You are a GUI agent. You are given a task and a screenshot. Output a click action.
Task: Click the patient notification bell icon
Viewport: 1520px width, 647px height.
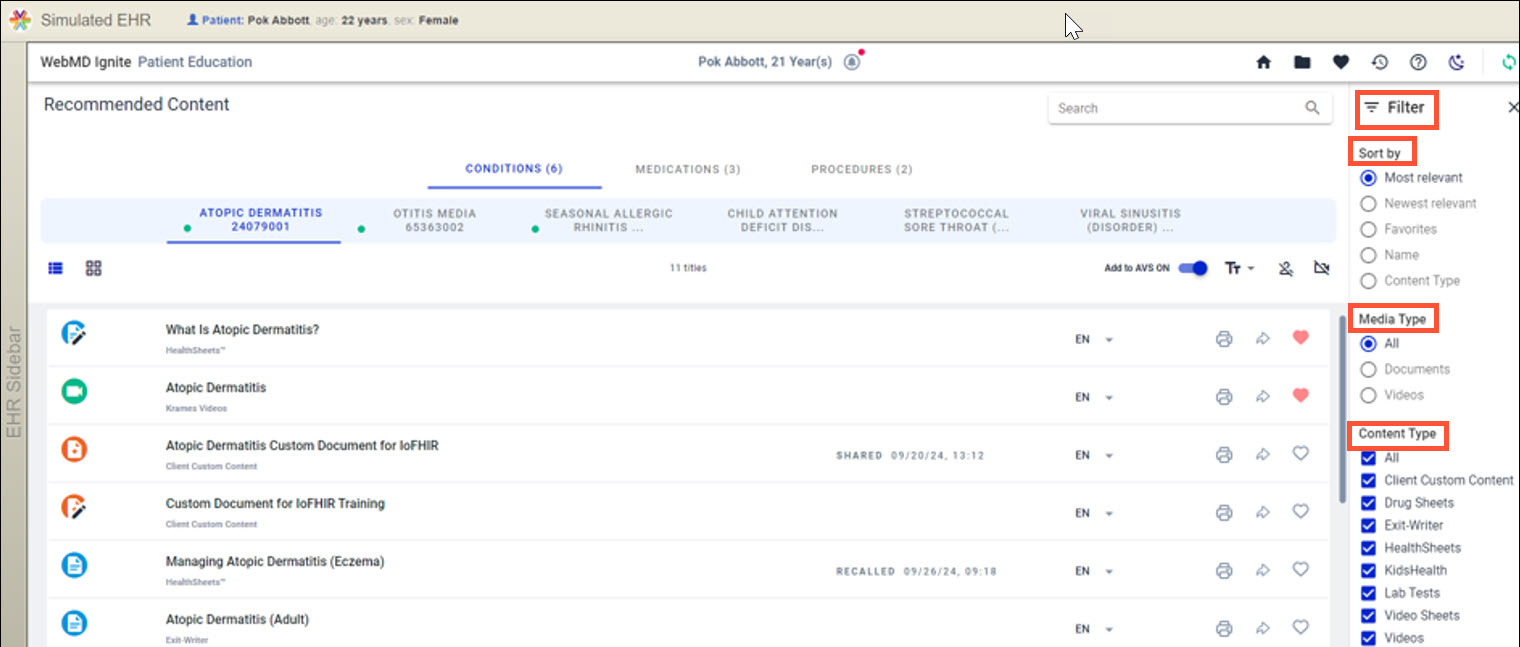click(x=852, y=62)
